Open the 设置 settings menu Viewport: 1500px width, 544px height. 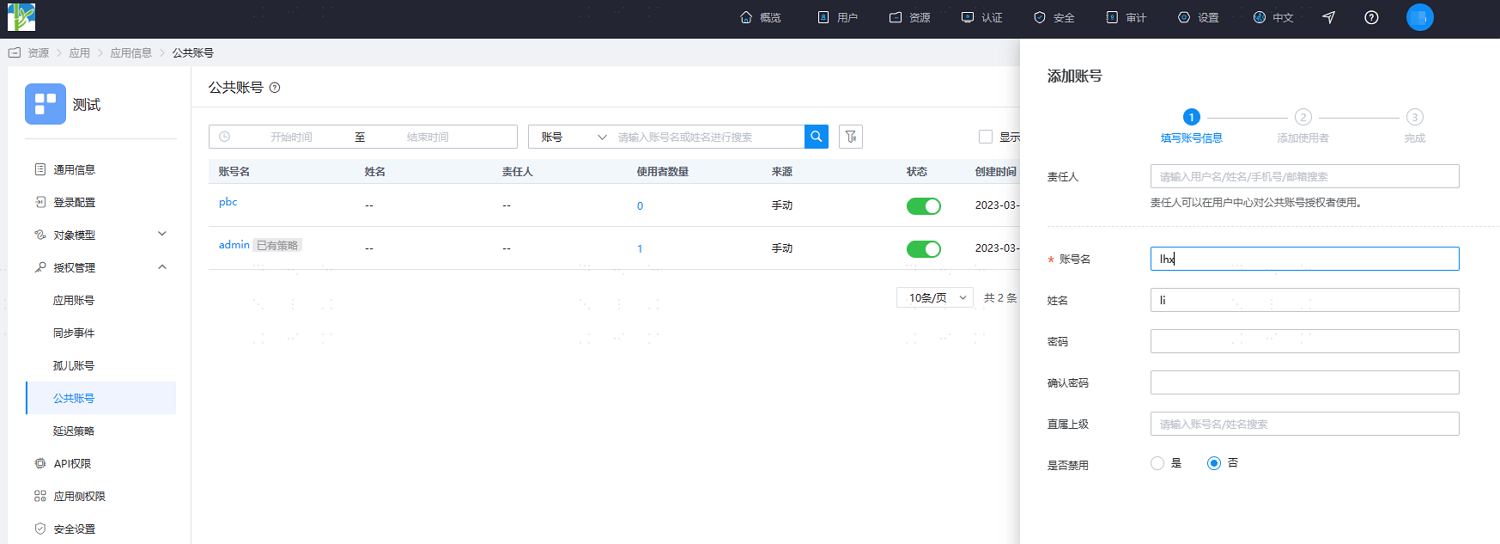click(1197, 18)
